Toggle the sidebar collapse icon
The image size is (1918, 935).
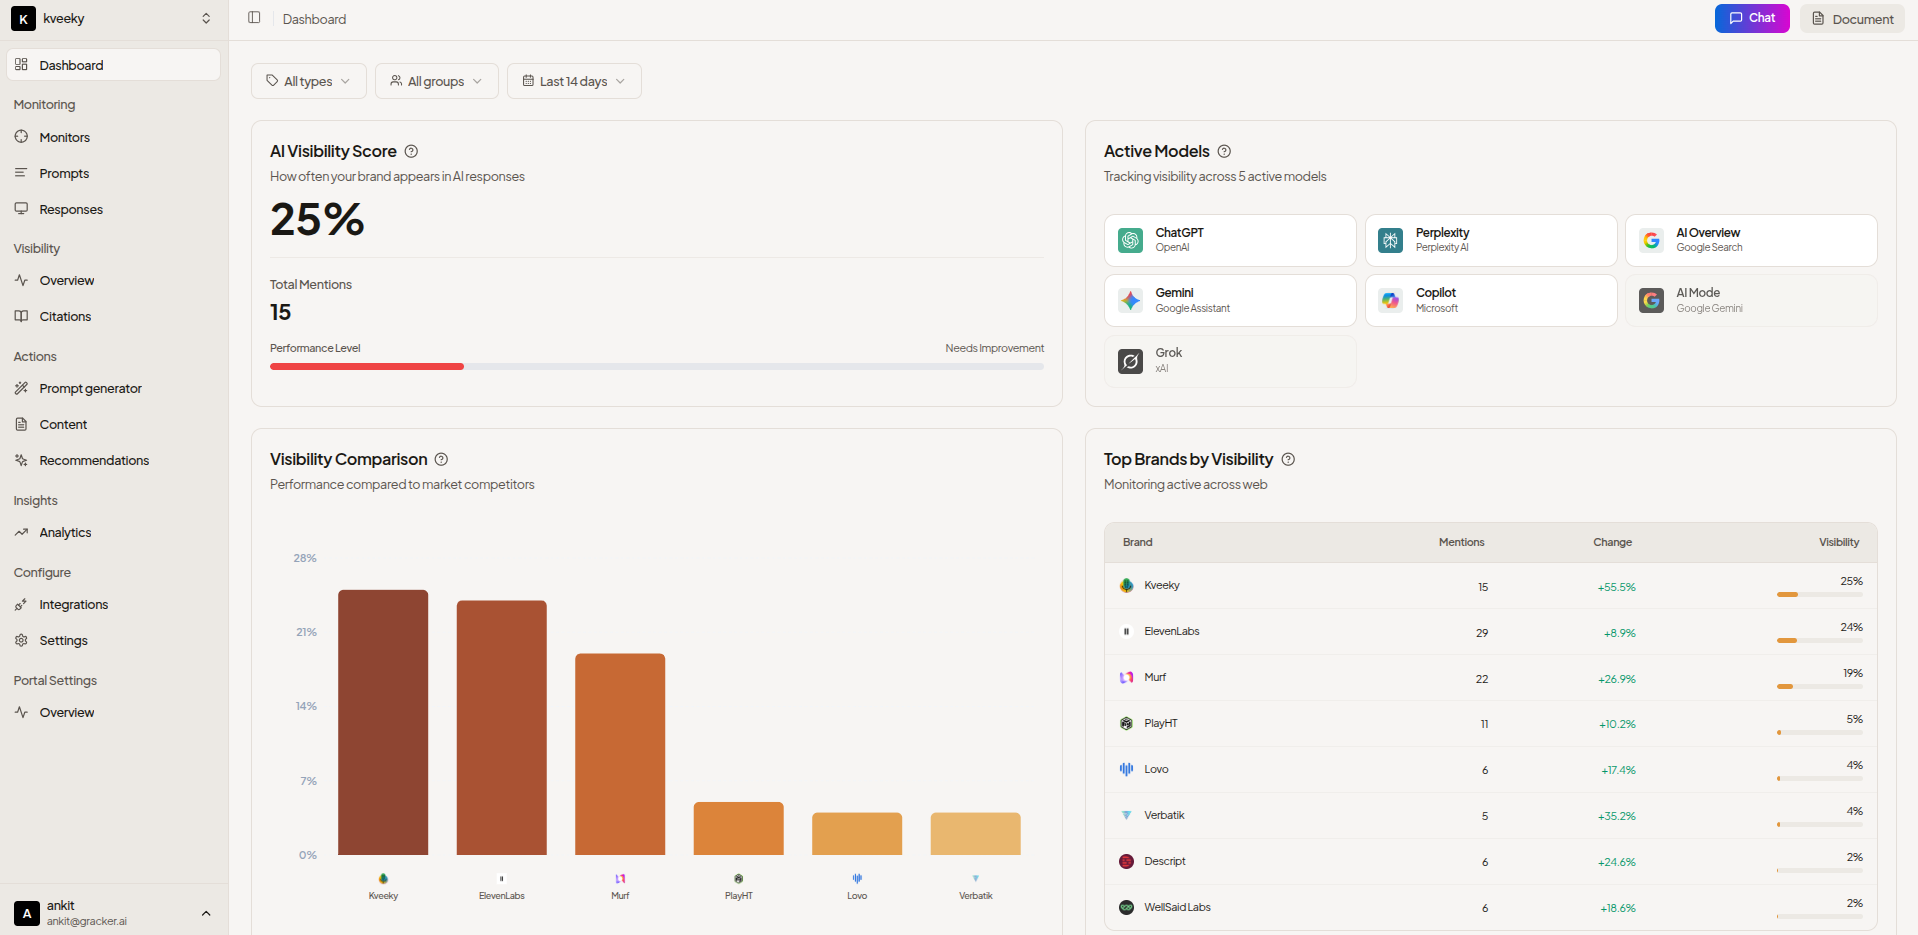pos(254,18)
